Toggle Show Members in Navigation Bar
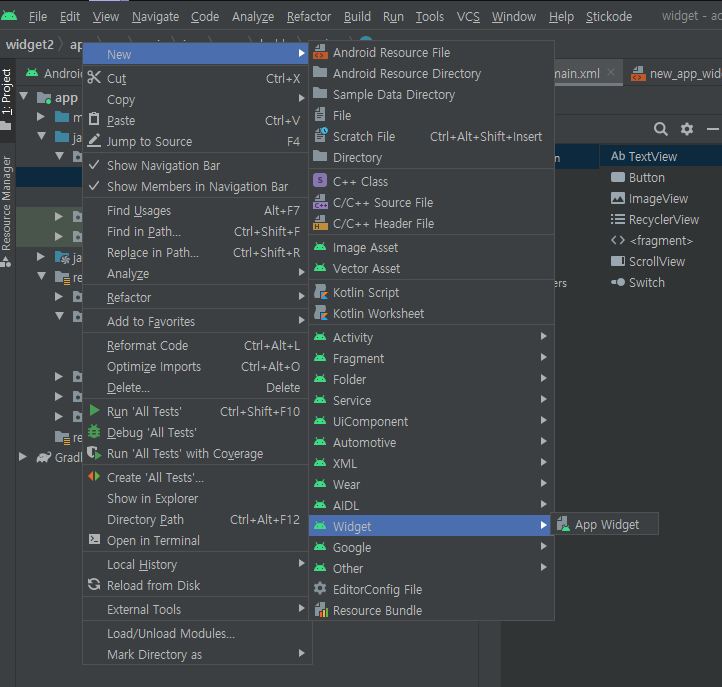Image resolution: width=722 pixels, height=687 pixels. point(197,186)
